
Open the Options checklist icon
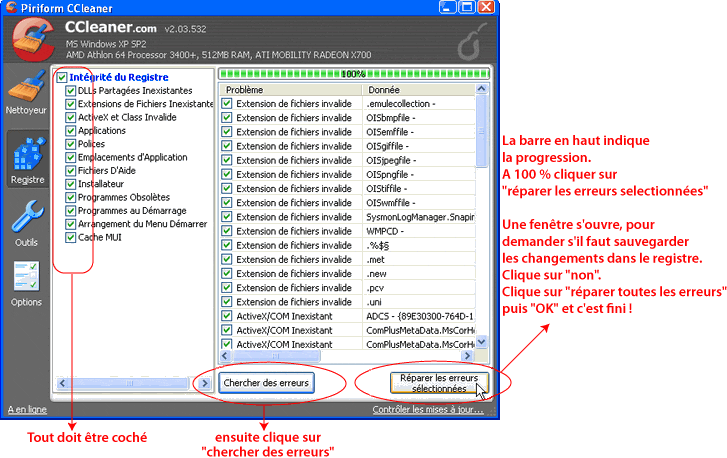click(26, 276)
